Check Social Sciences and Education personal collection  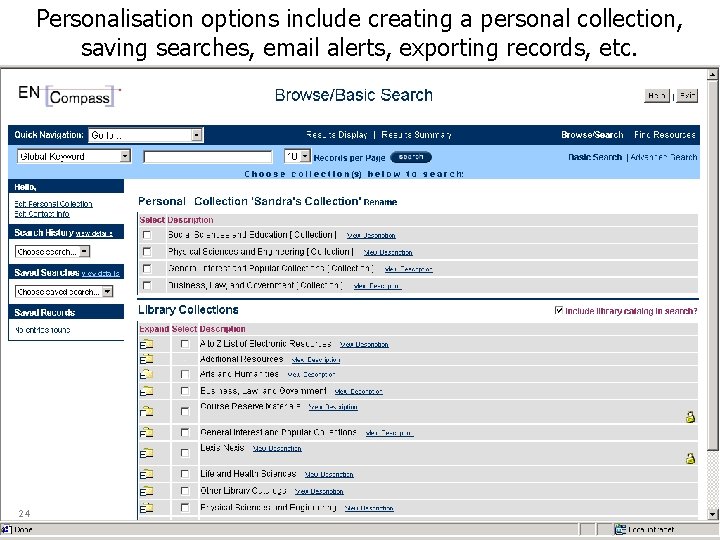click(x=147, y=235)
